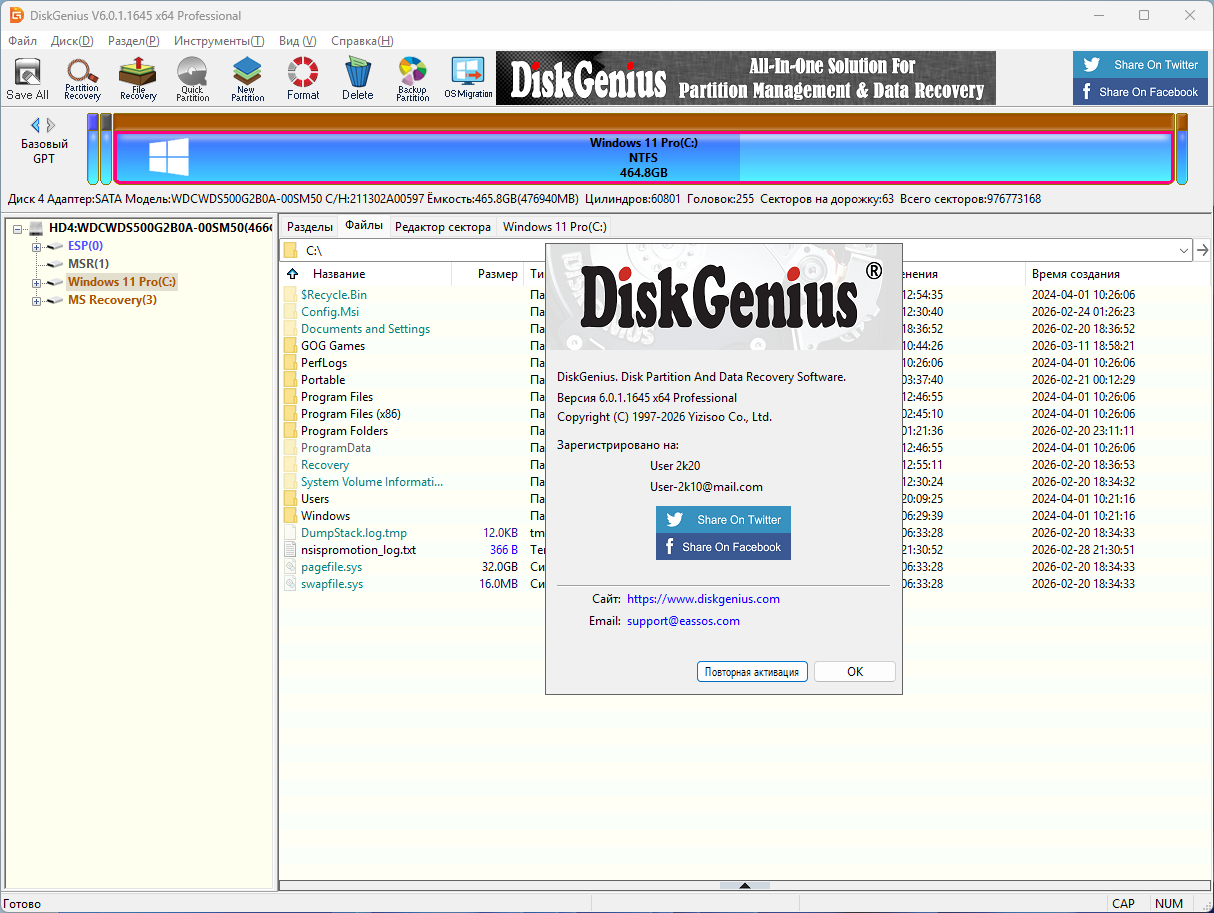Click Share On Twitter in the top banner

tap(1140, 65)
